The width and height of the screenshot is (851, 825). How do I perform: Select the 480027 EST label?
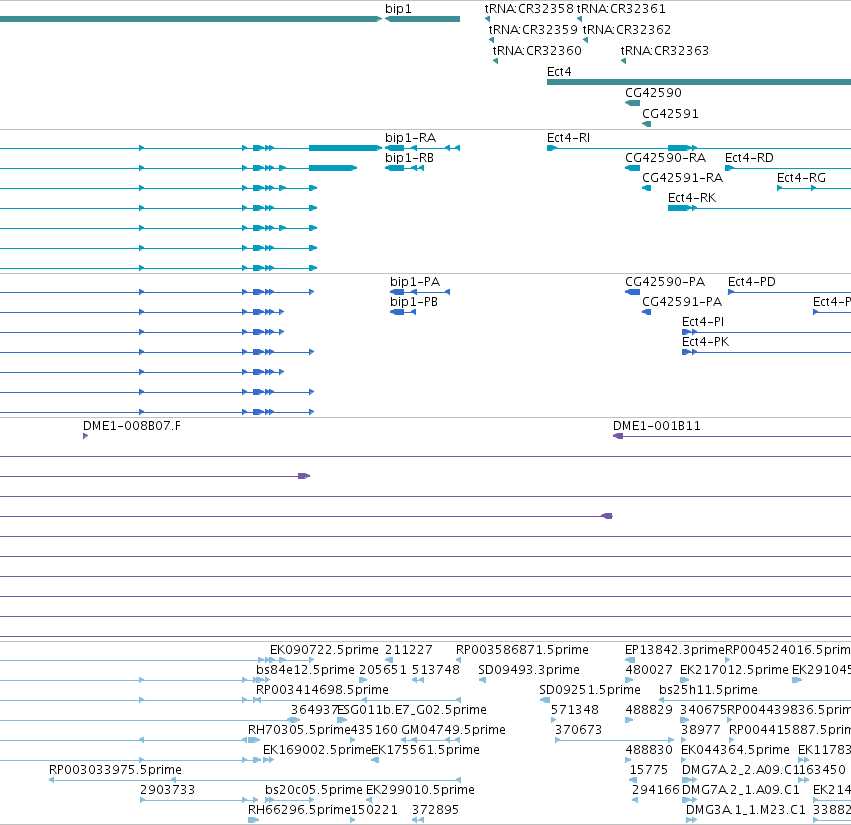[649, 670]
